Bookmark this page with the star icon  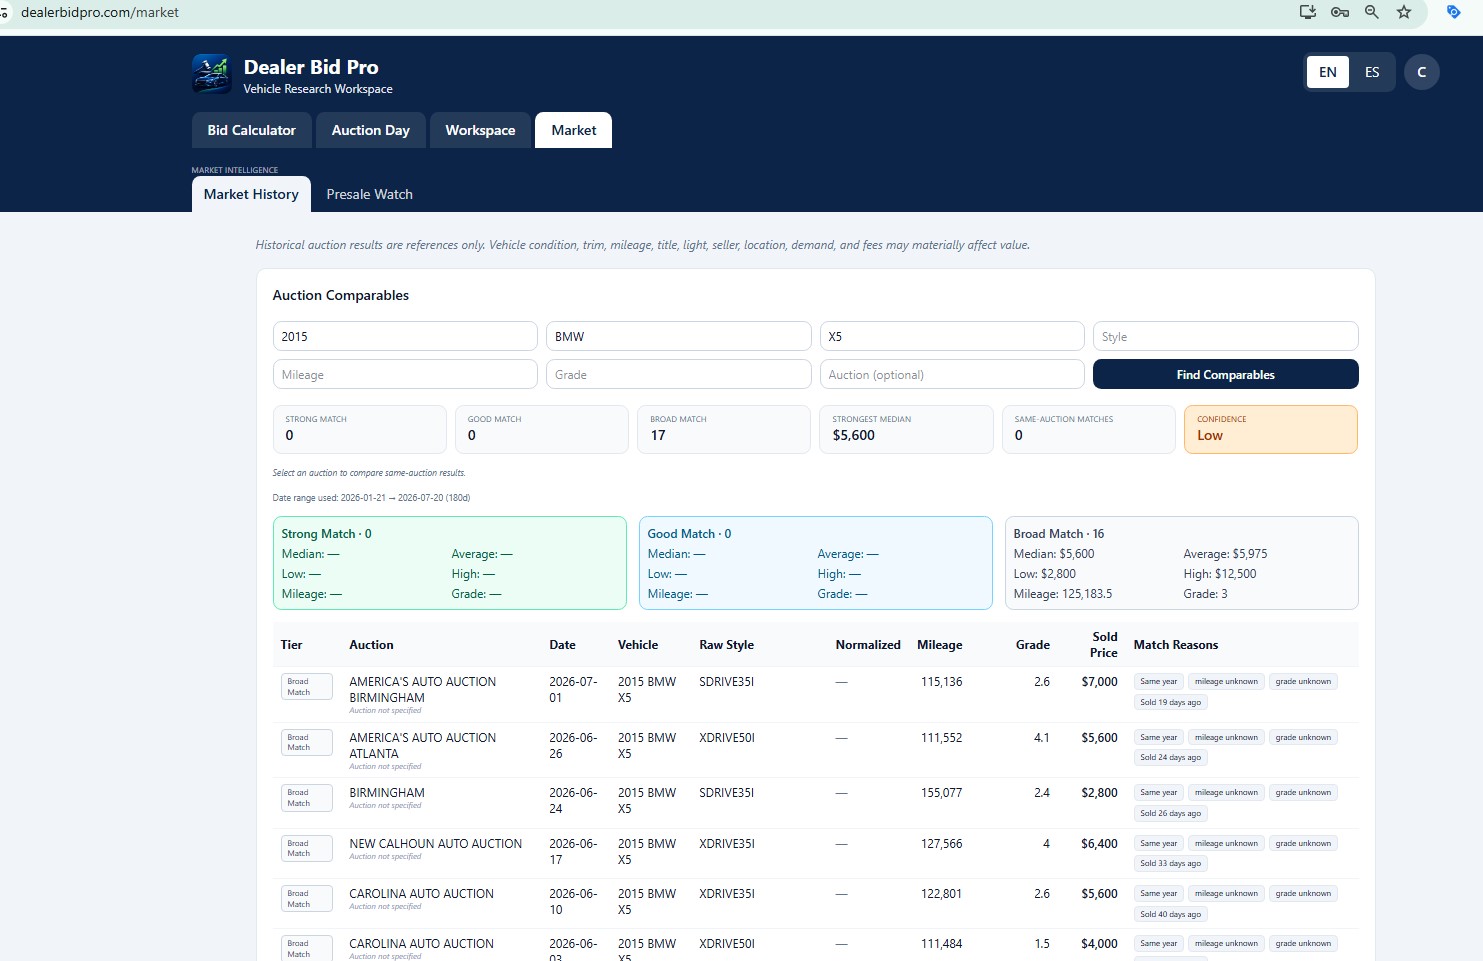click(1404, 12)
